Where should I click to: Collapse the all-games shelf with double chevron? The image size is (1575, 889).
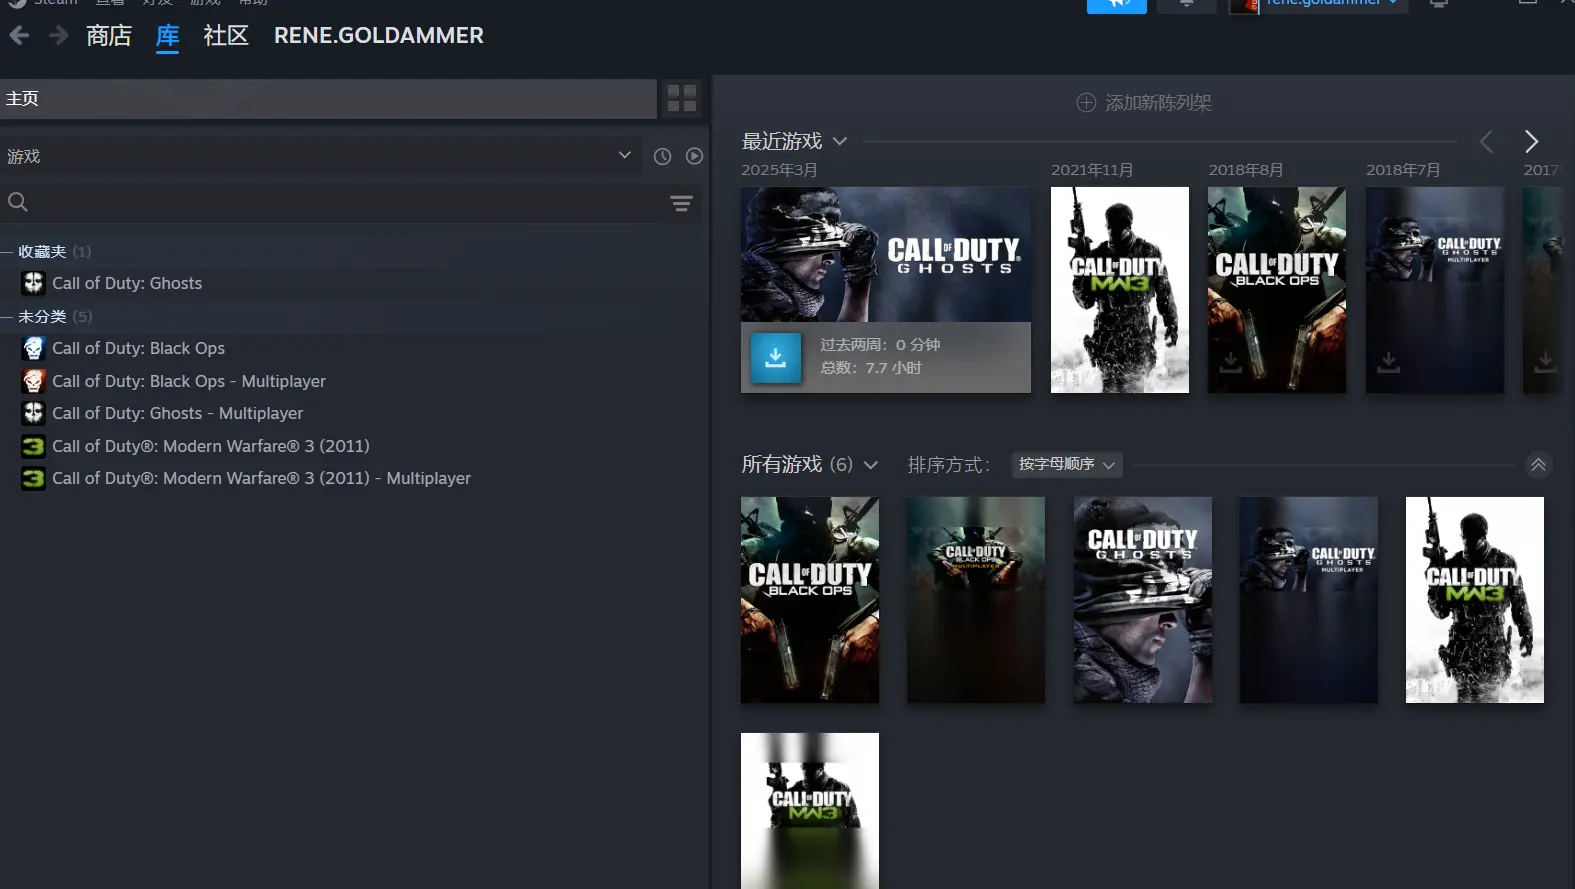1538,465
